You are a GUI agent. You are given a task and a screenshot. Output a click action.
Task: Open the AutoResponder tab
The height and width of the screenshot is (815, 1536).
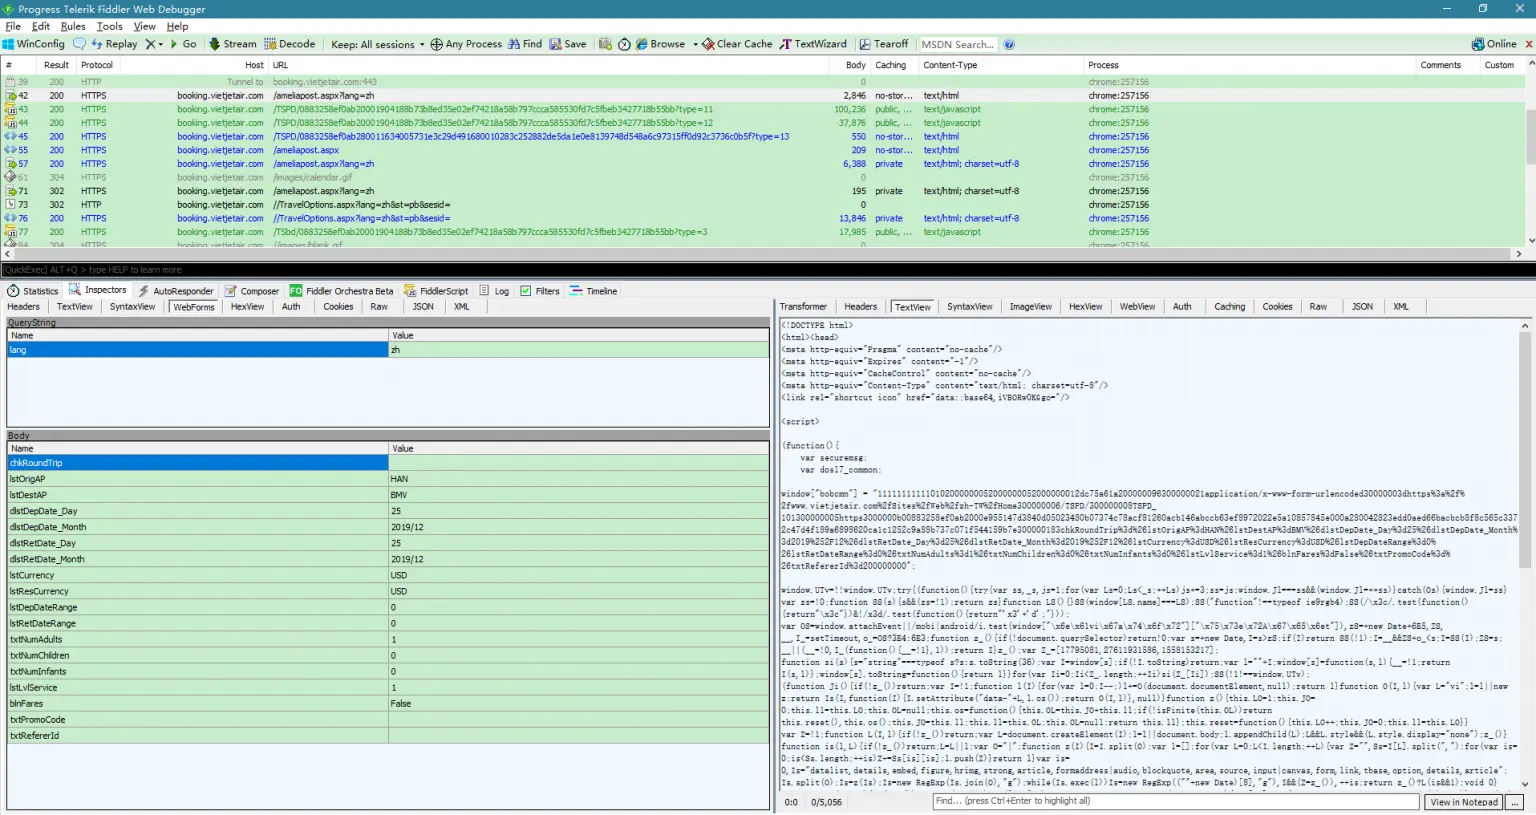point(176,291)
